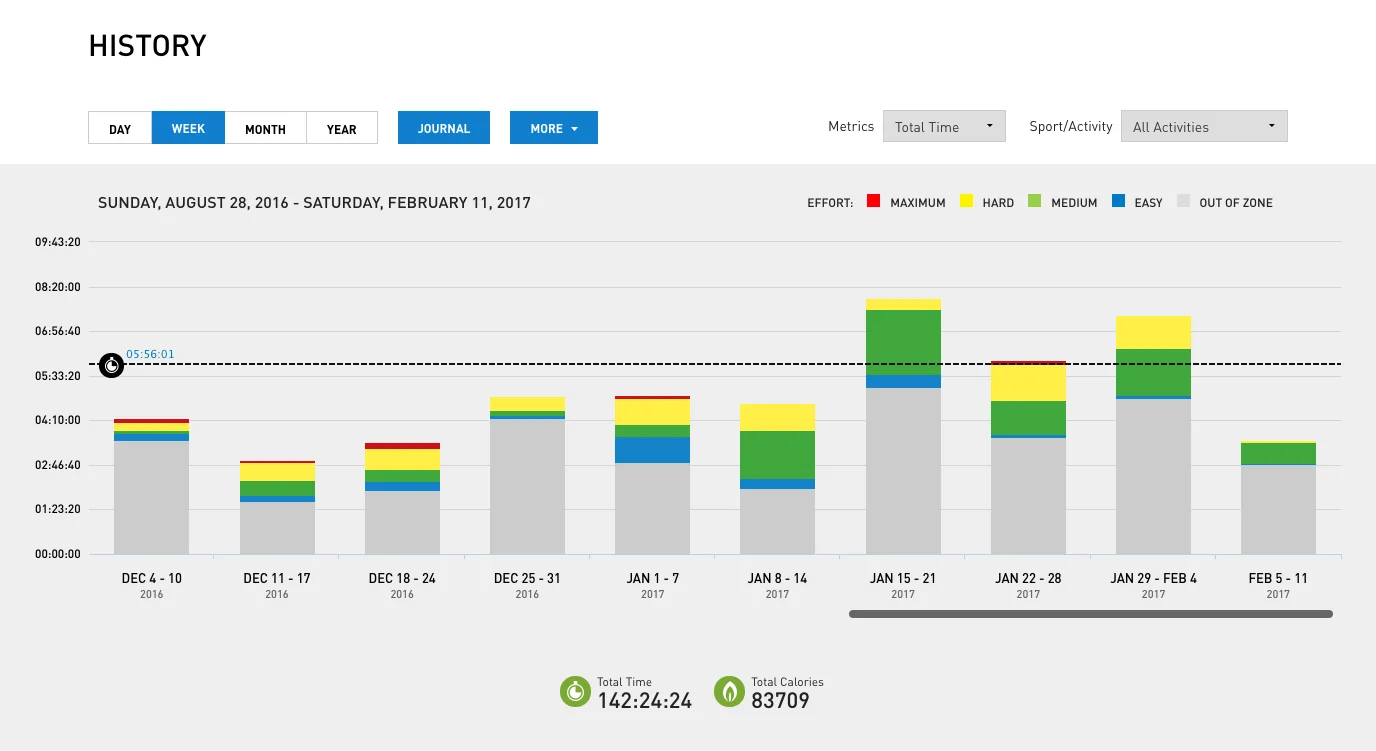Click the red Maximum effort legend swatch
The image size is (1376, 751).
873,202
